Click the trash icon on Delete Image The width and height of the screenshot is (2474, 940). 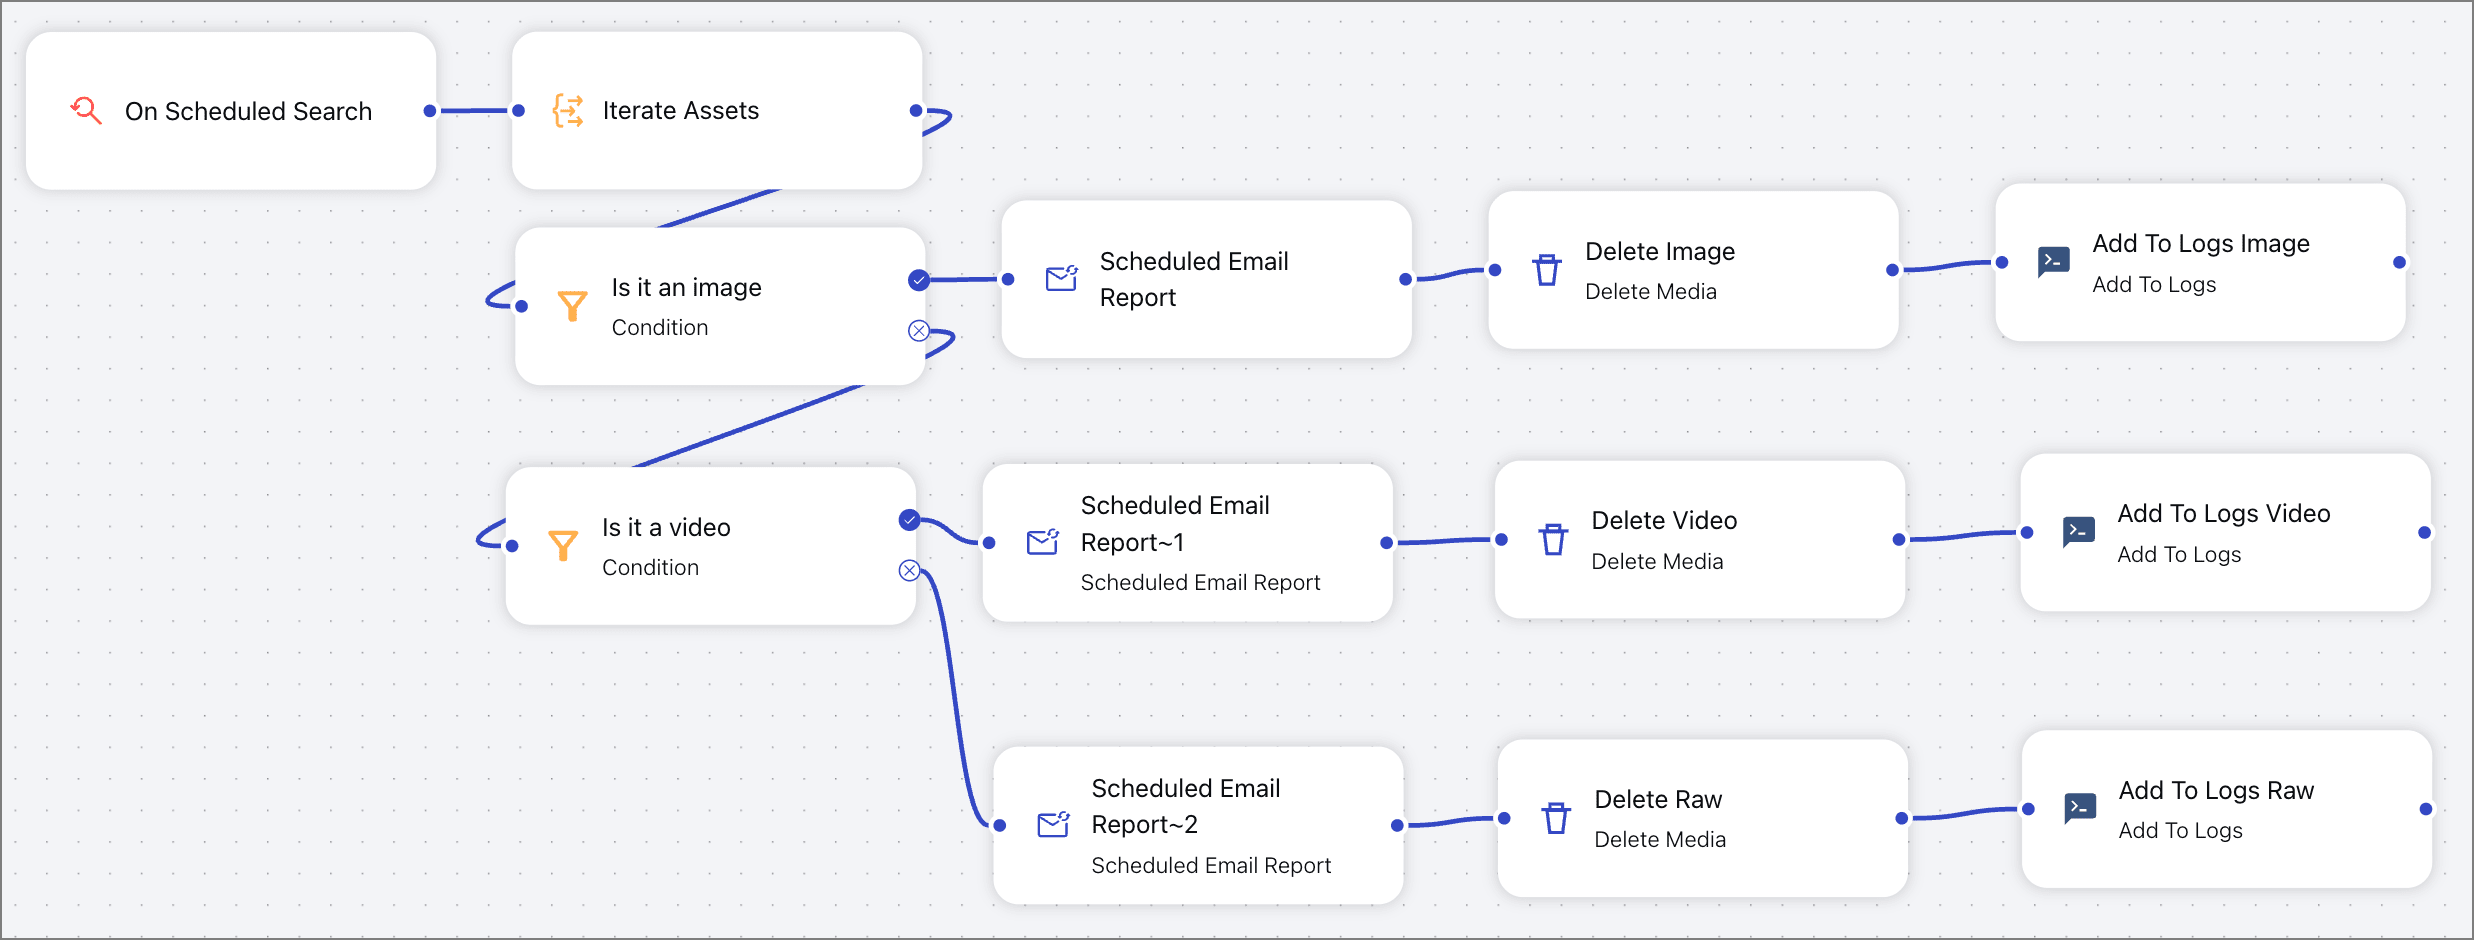[x=1547, y=270]
